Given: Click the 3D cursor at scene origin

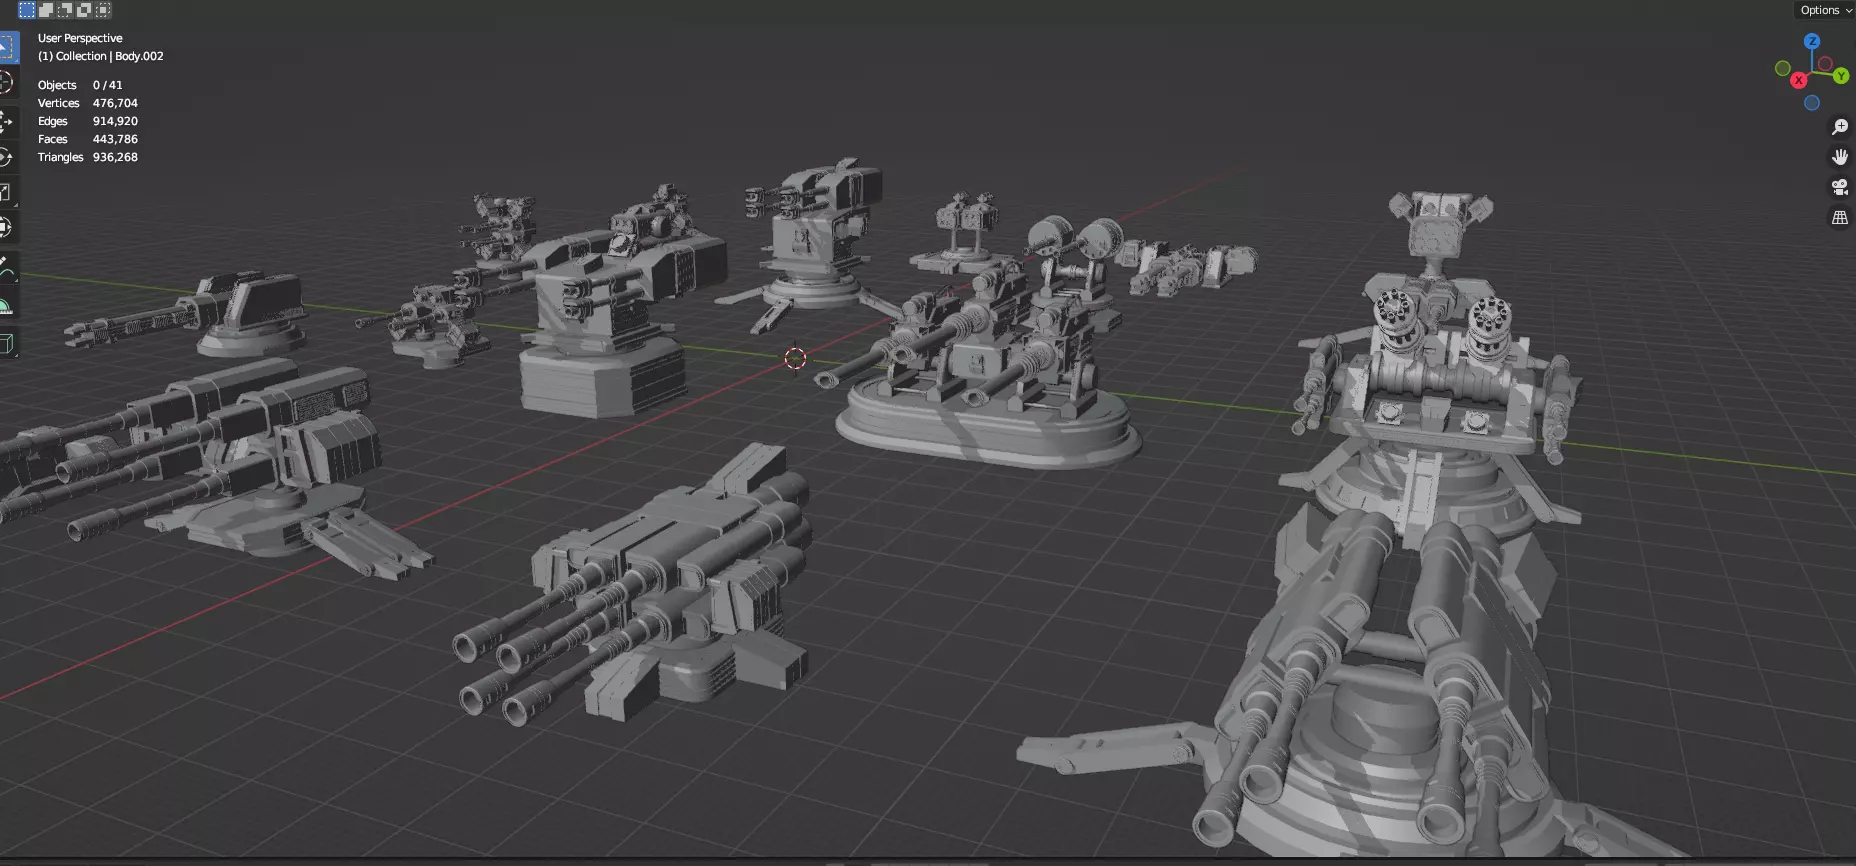Looking at the screenshot, I should click(x=795, y=358).
